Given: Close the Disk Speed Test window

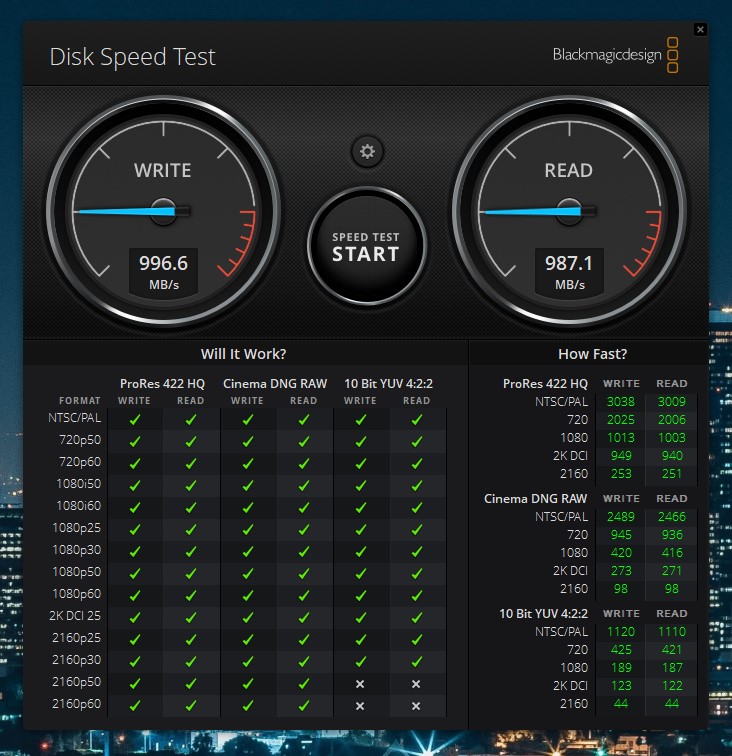Looking at the screenshot, I should [700, 30].
